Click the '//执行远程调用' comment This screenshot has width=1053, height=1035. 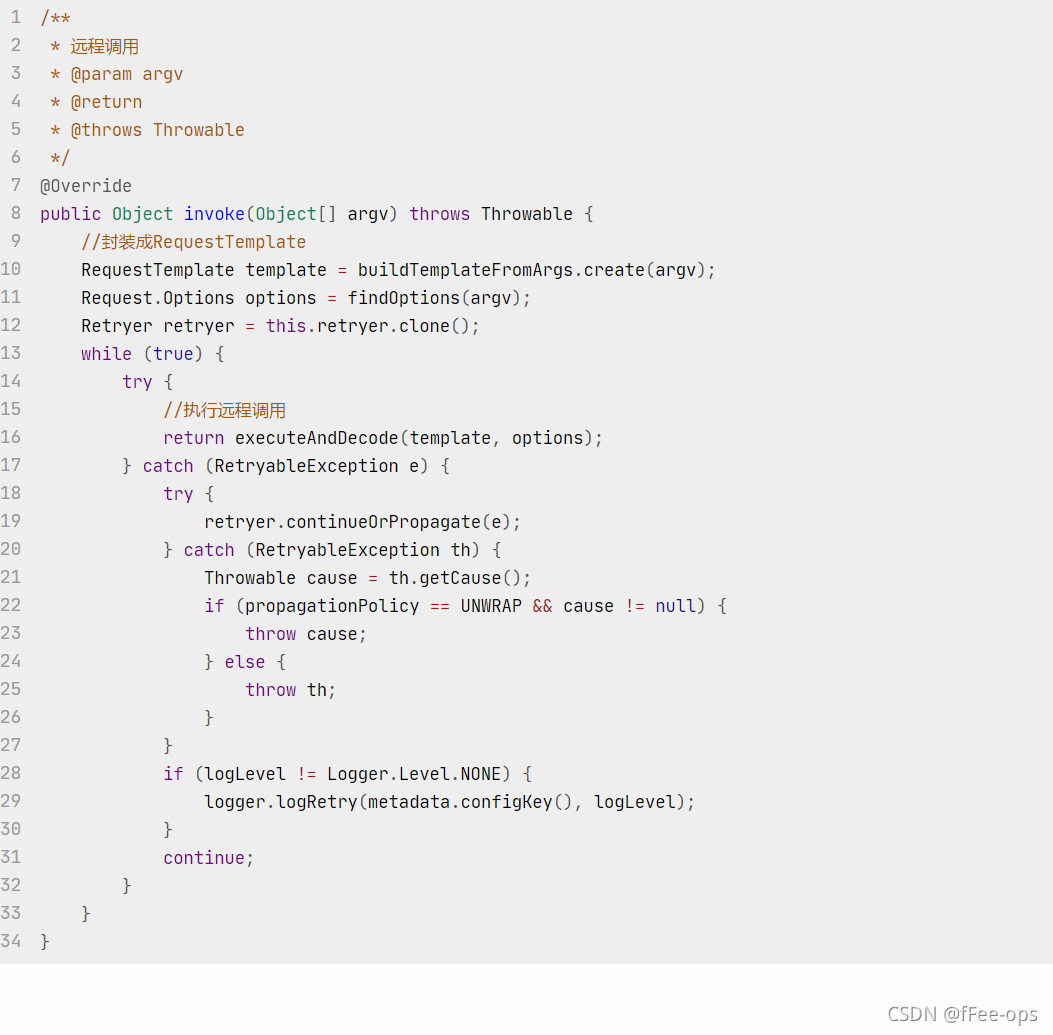point(224,410)
